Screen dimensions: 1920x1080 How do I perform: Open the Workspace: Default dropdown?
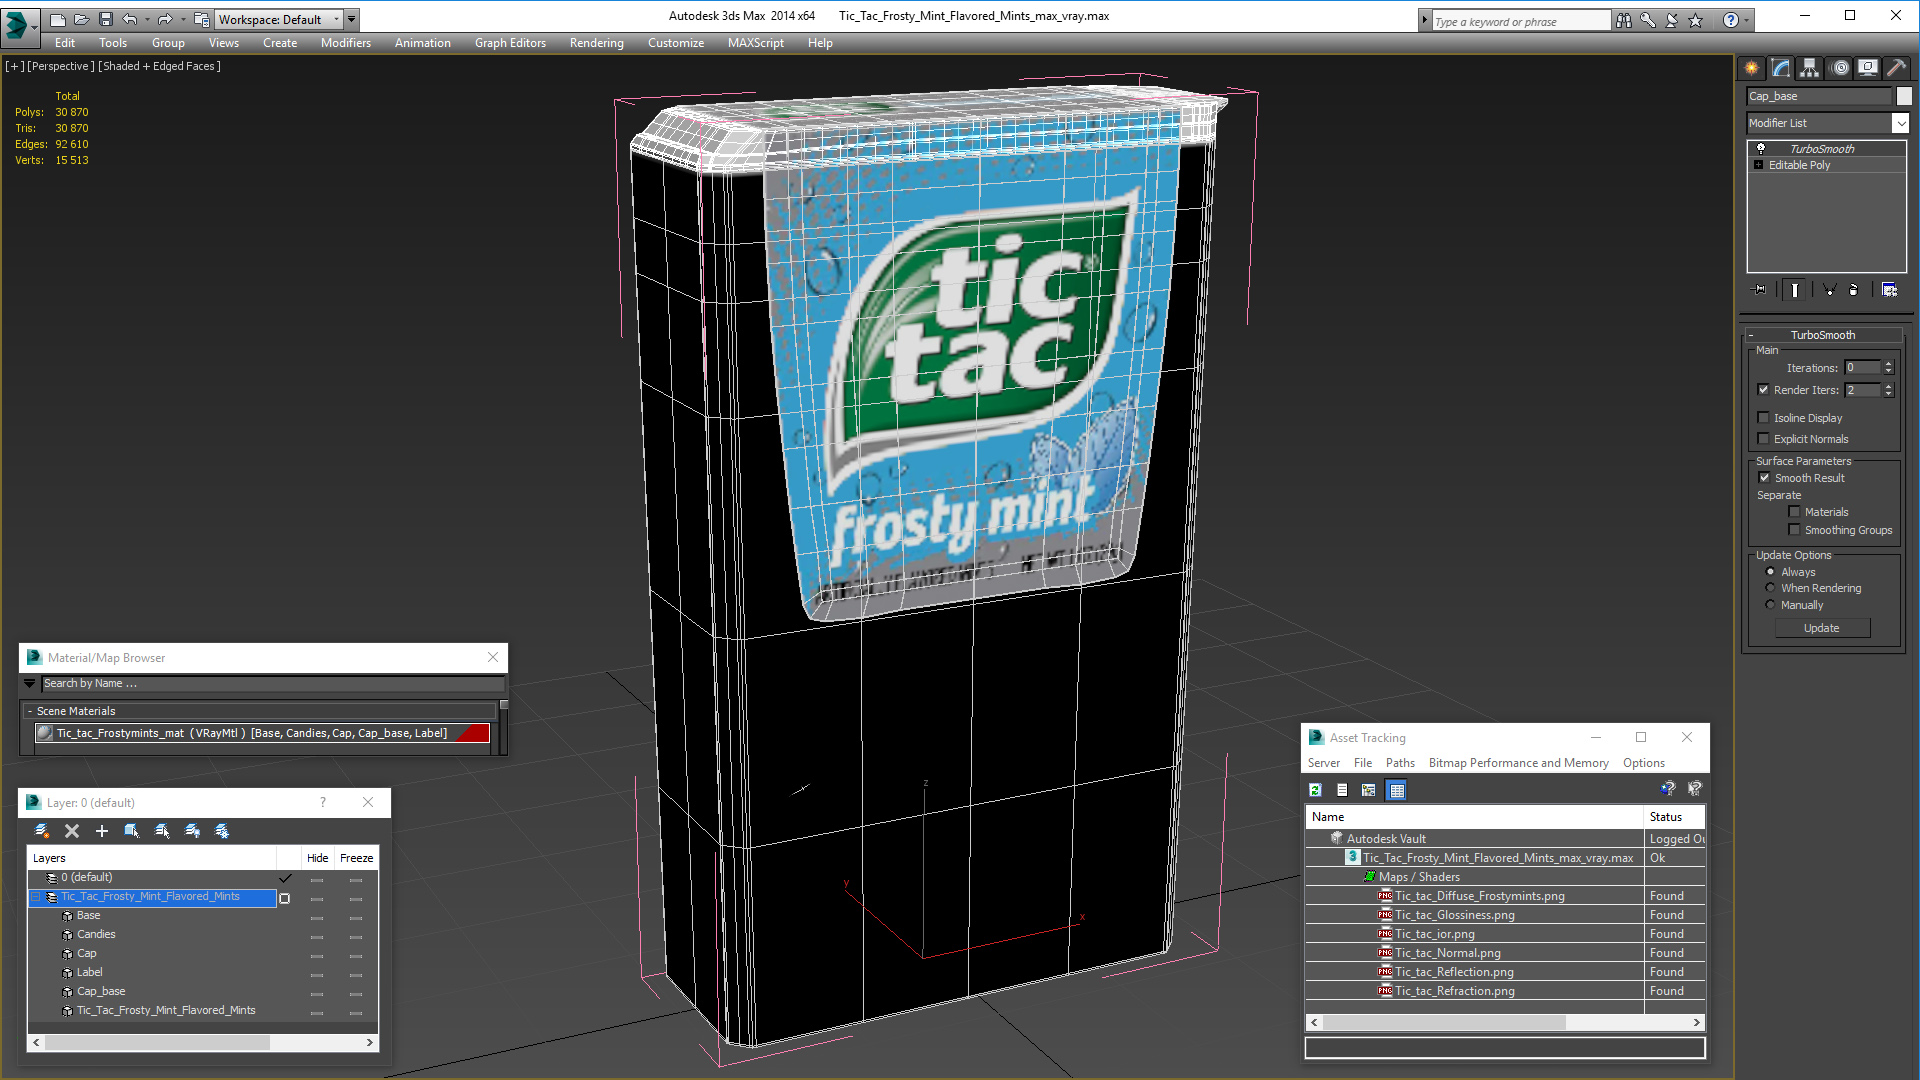click(277, 19)
